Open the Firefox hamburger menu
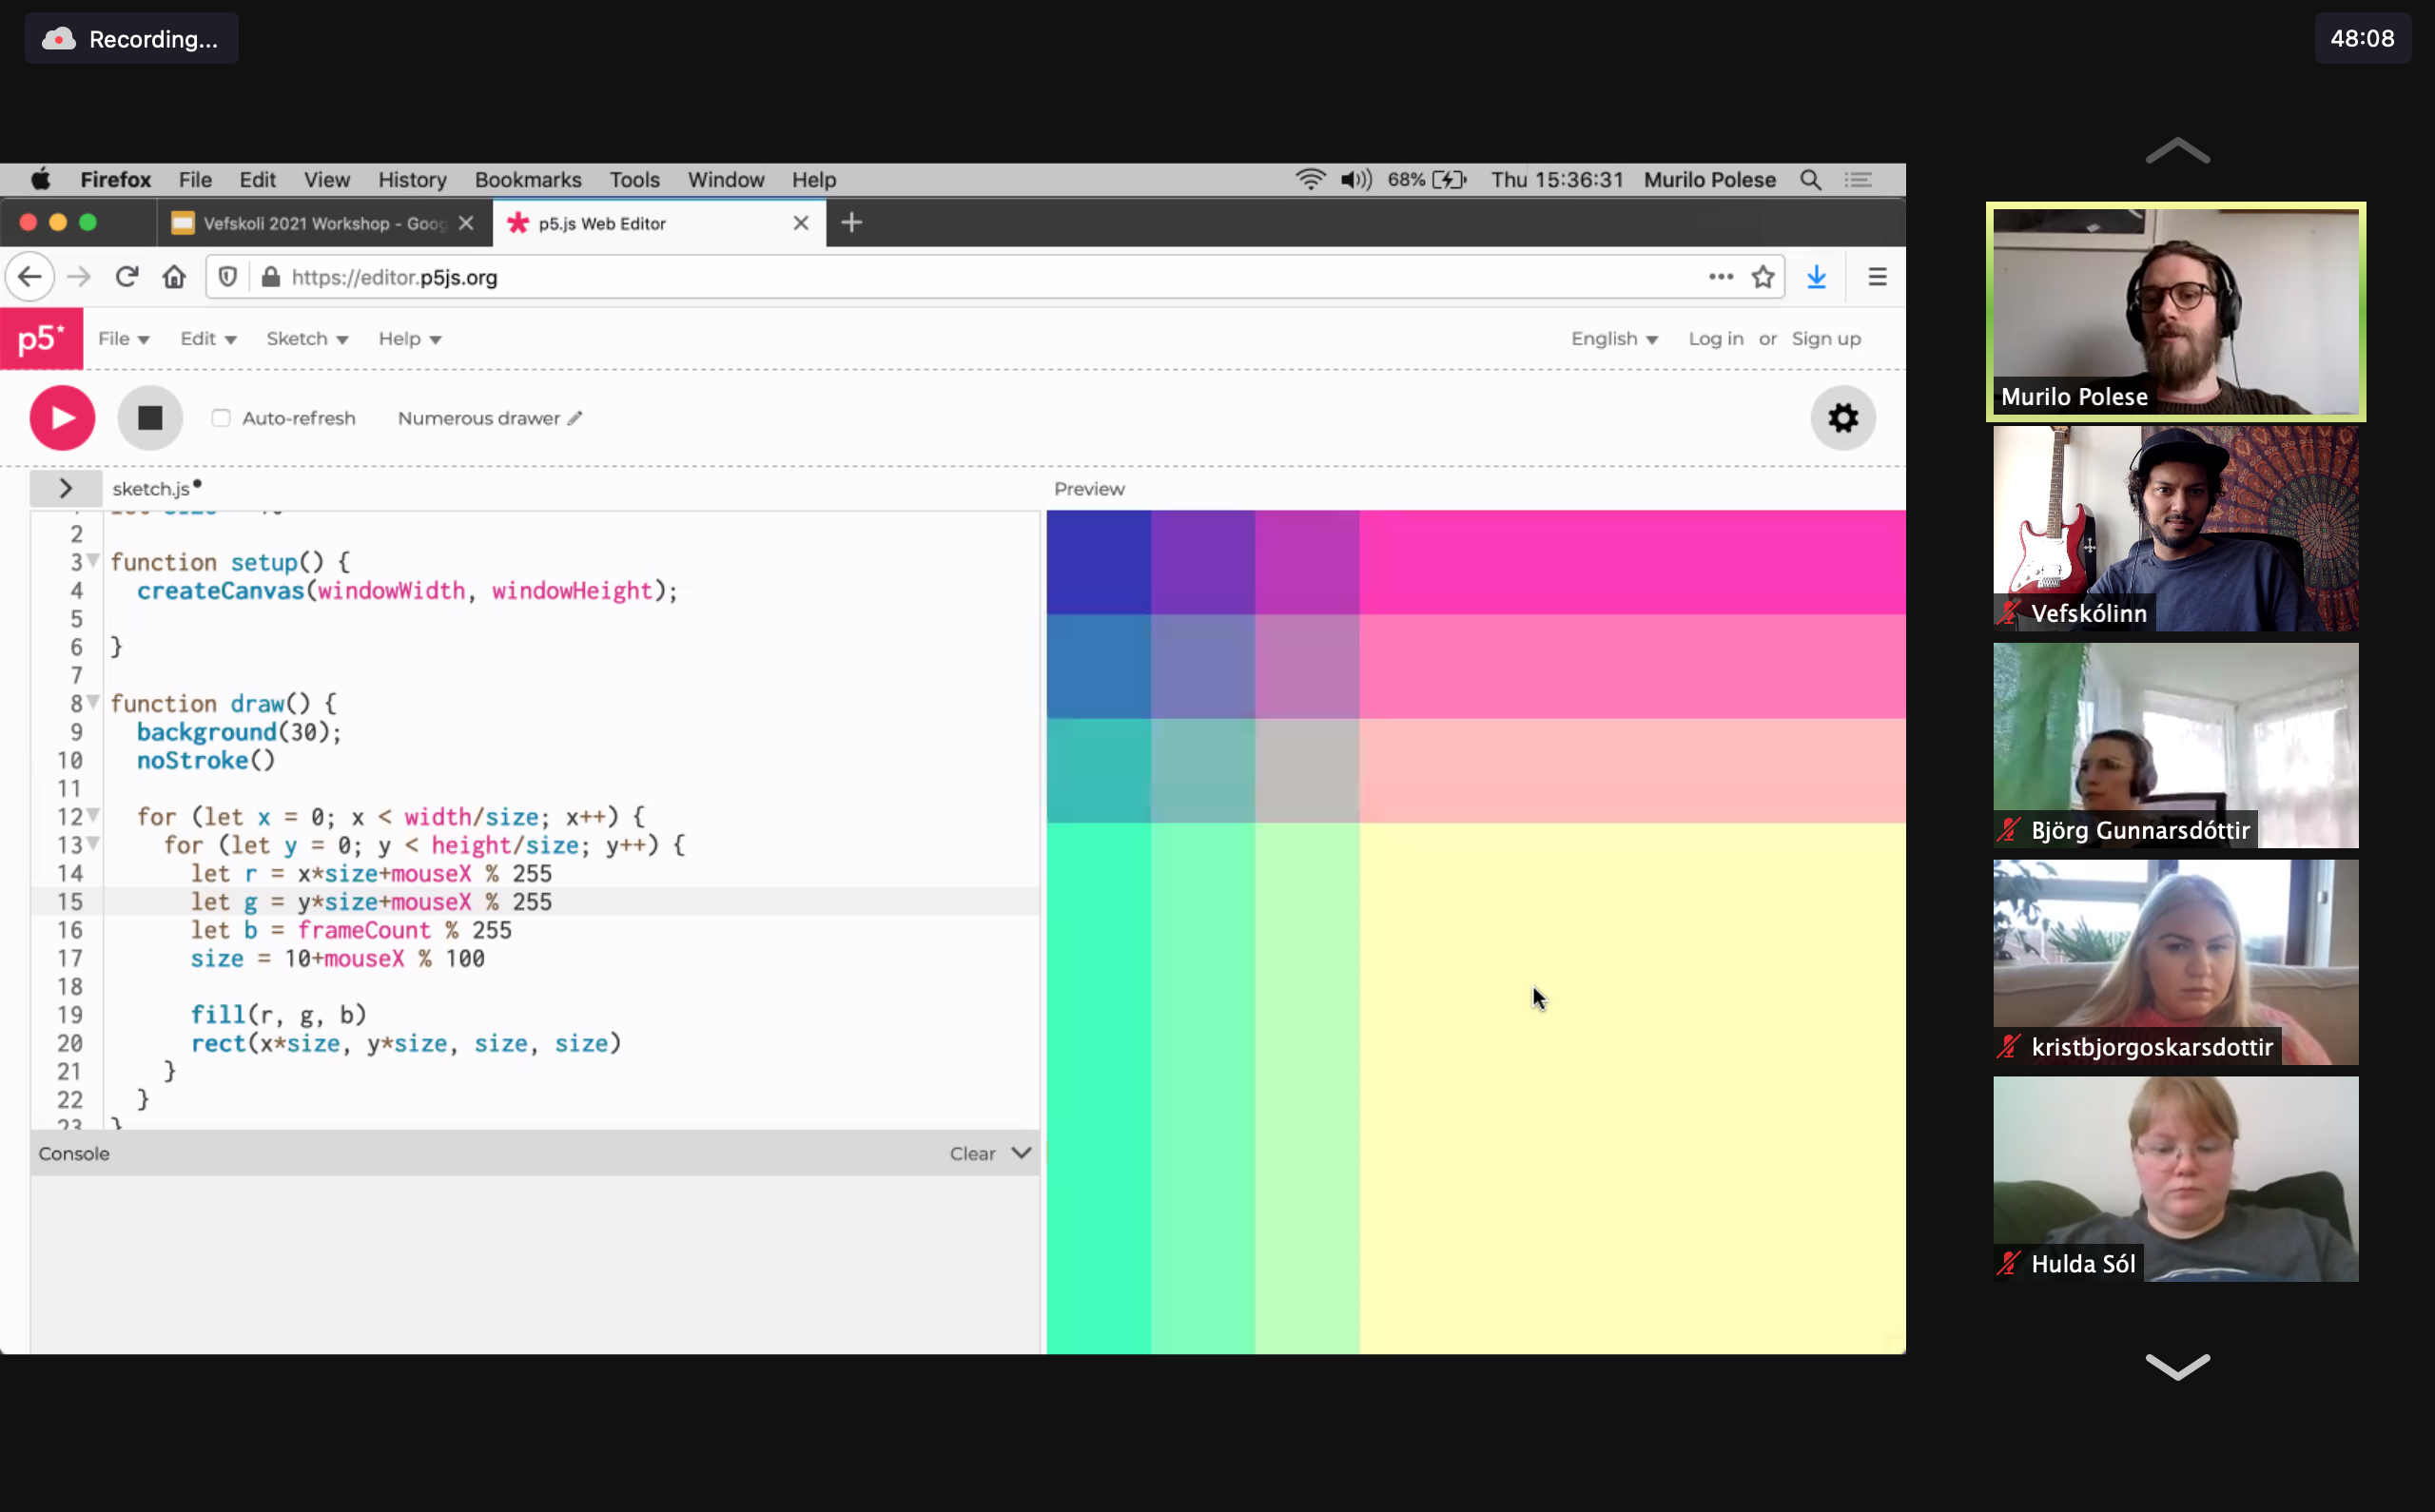The image size is (2435, 1512). (1877, 277)
